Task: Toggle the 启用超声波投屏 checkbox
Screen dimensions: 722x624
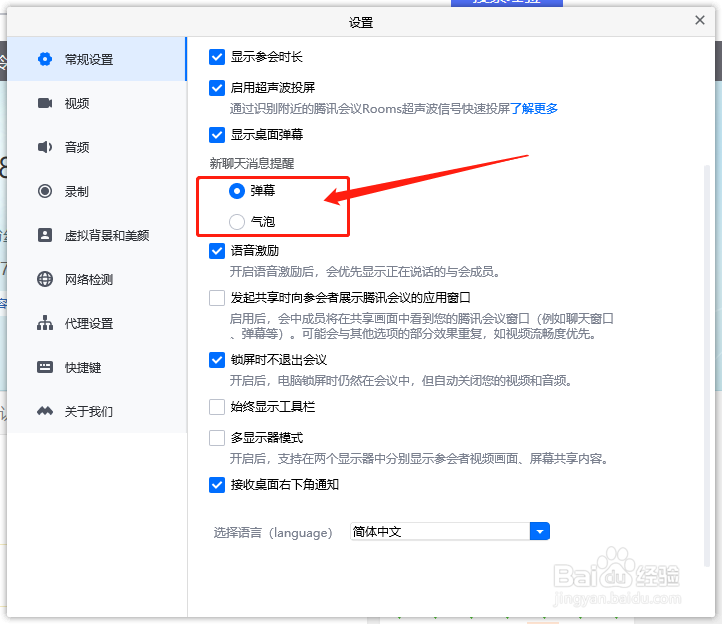Action: point(217,87)
